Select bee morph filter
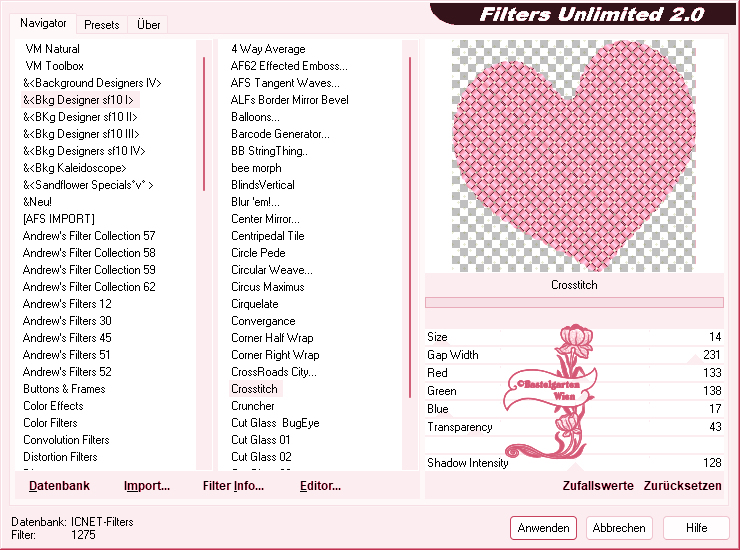 click(256, 168)
